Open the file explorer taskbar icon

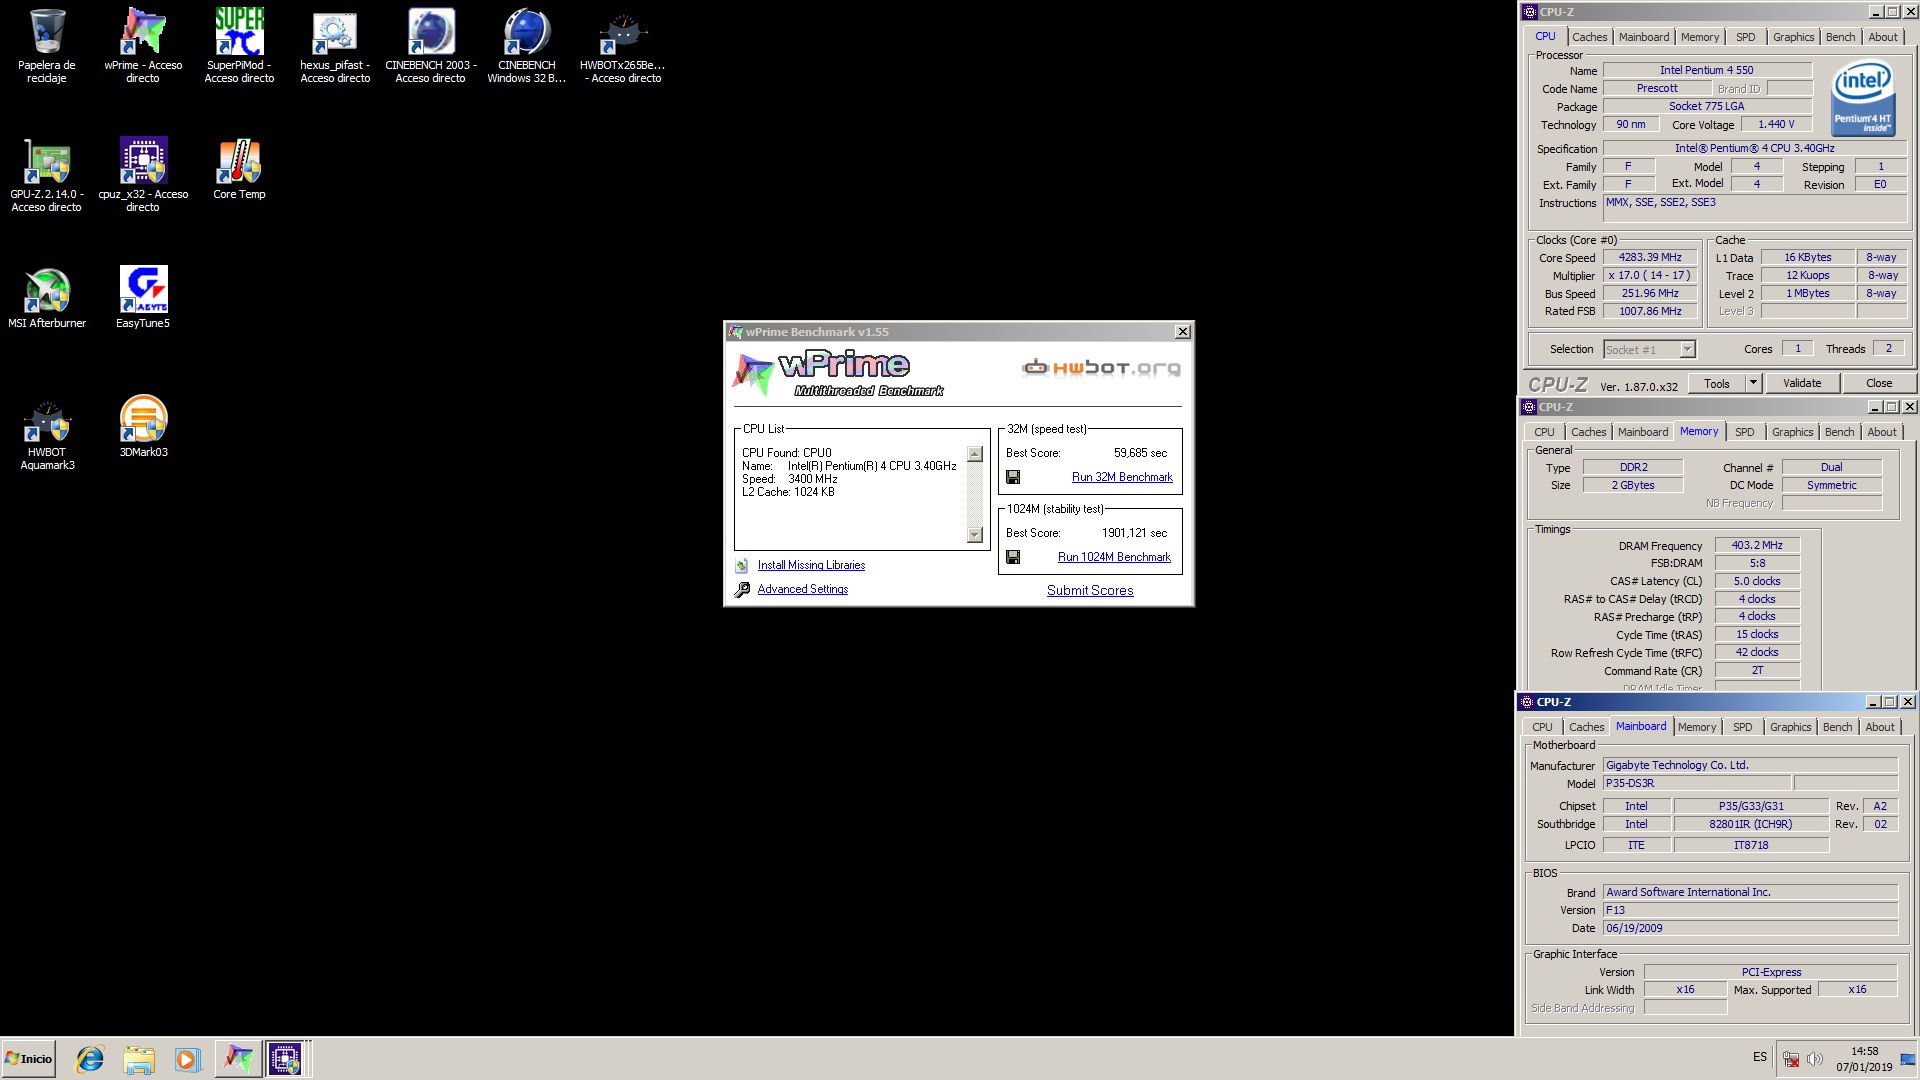coord(139,1059)
